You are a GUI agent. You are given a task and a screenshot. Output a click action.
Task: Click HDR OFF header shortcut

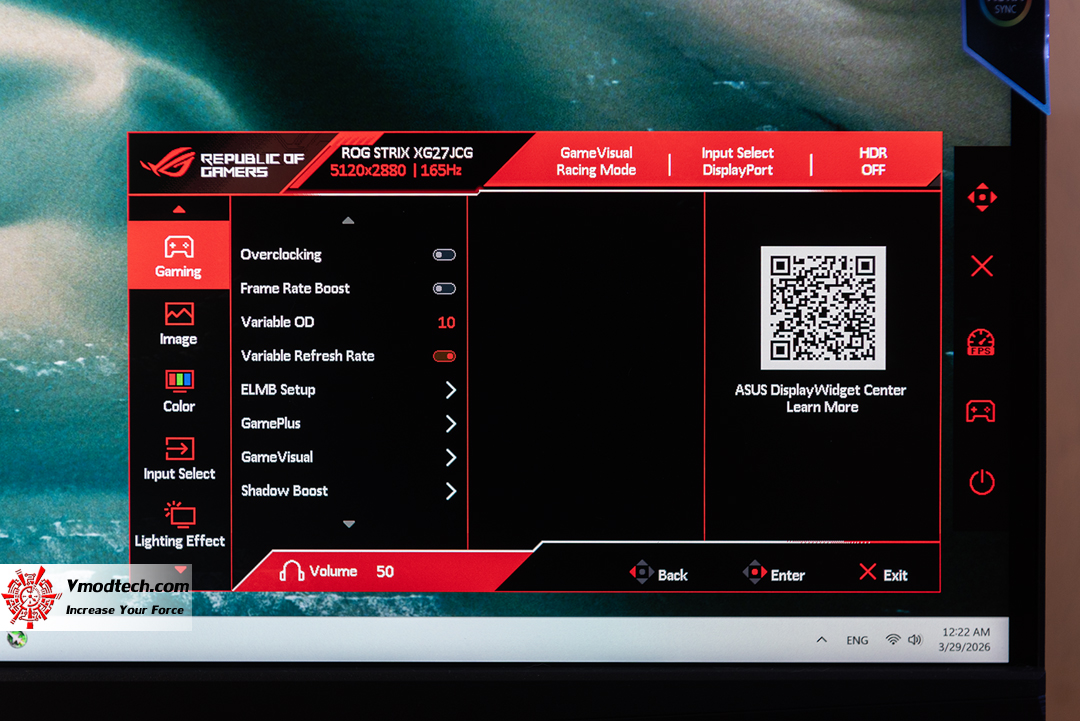873,161
